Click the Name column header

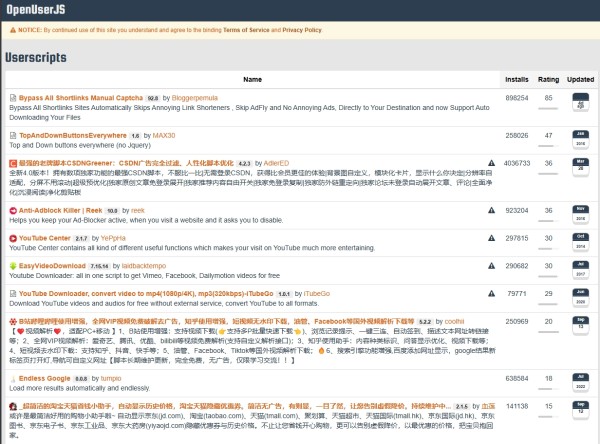click(253, 80)
